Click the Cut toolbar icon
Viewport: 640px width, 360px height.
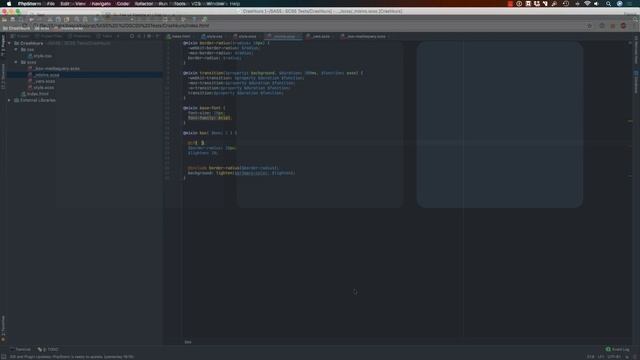(x=50, y=19)
